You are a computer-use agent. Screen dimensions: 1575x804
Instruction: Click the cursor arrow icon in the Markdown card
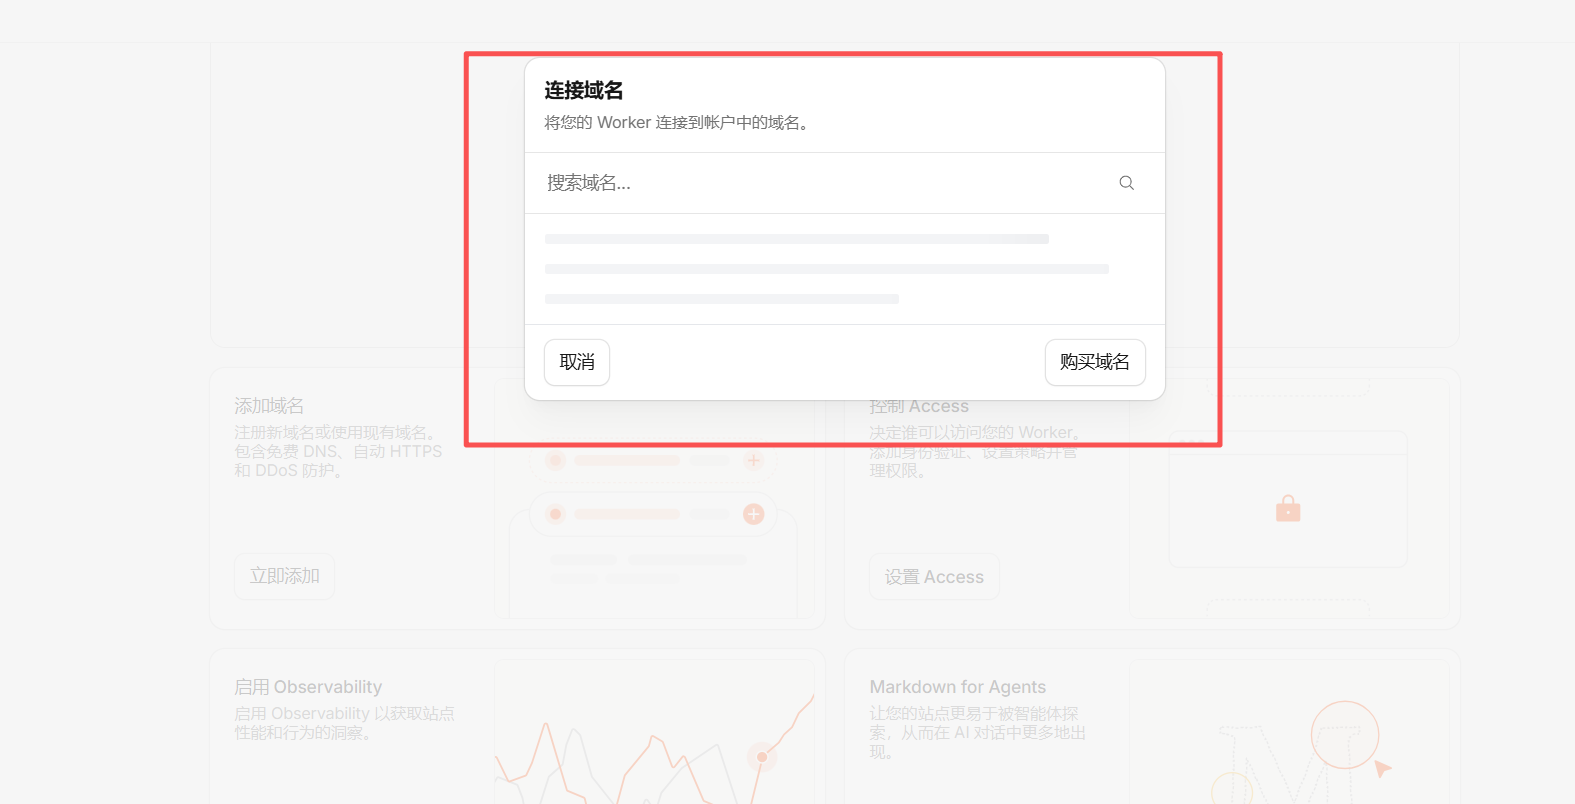coord(1383,768)
